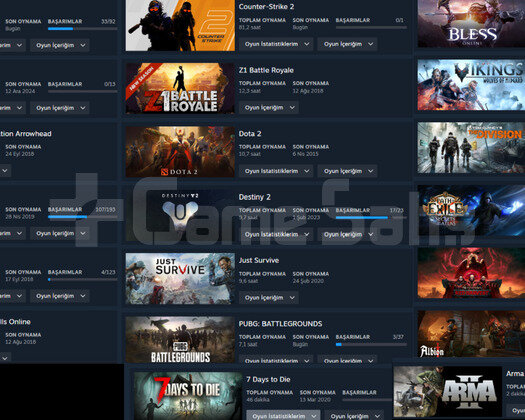This screenshot has width=525, height=420.
Task: Click the 'tion Arrowhead' game title
Action: [26, 134]
